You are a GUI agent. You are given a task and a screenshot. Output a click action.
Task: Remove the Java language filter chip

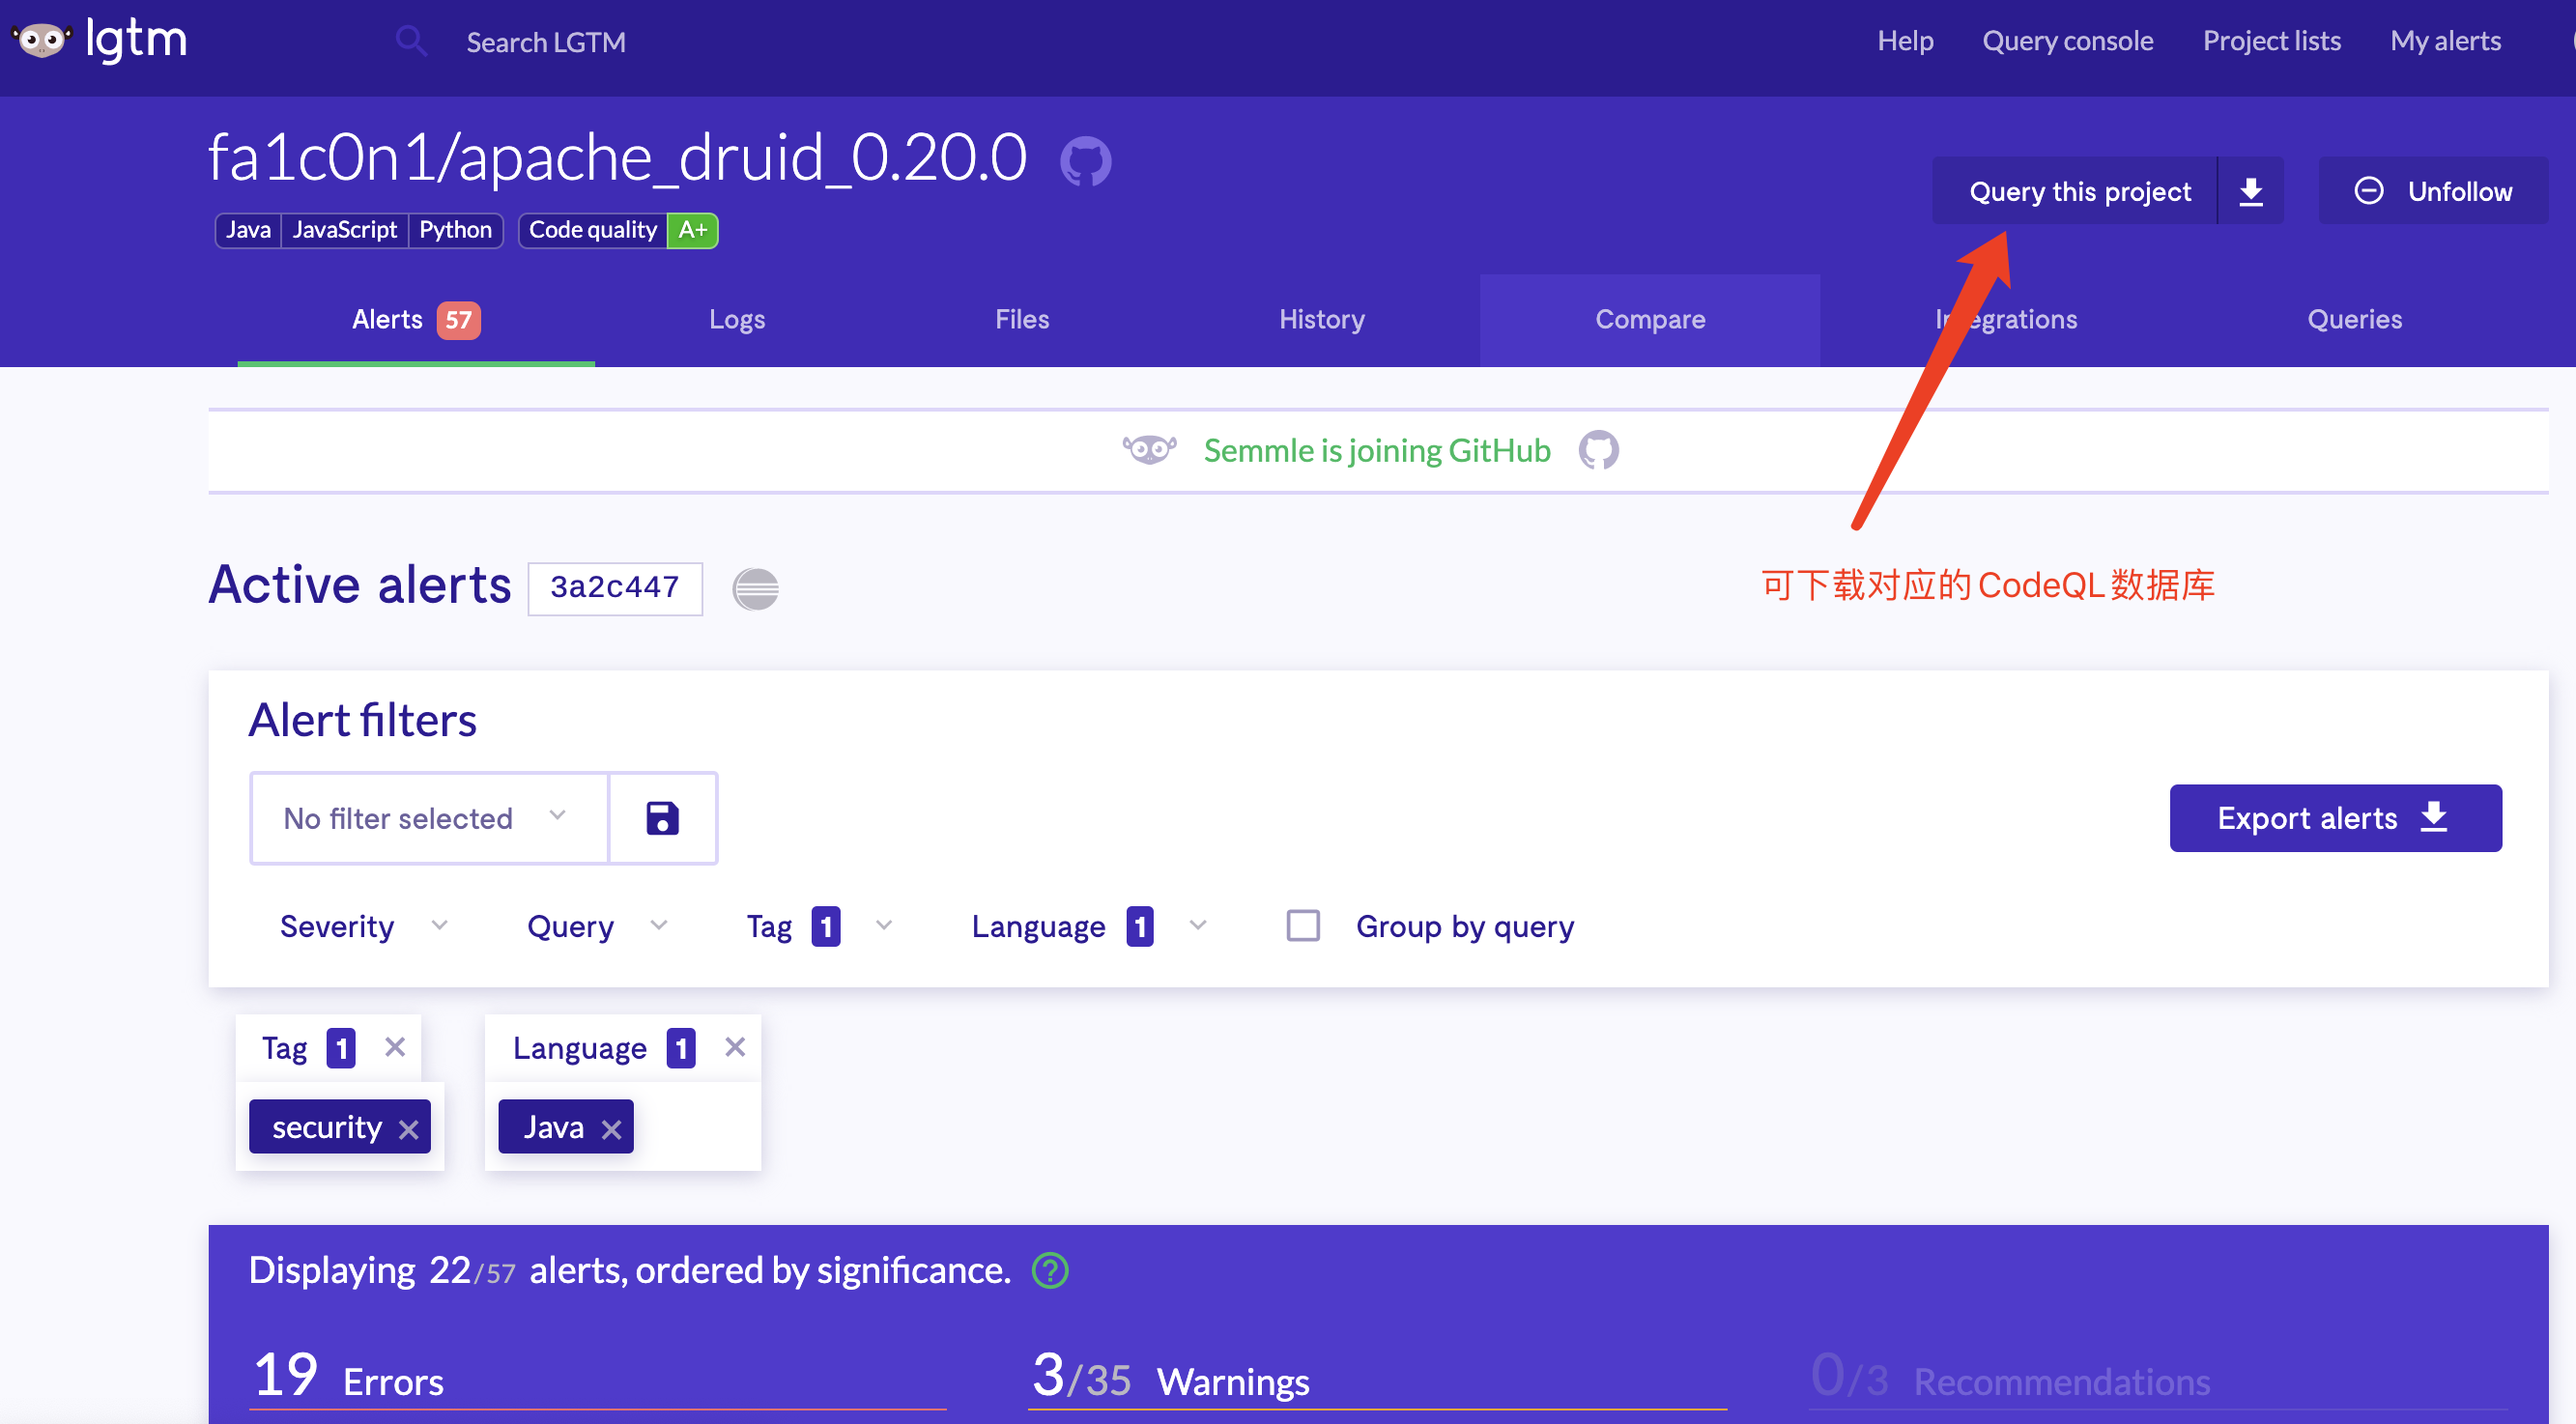click(x=611, y=1129)
